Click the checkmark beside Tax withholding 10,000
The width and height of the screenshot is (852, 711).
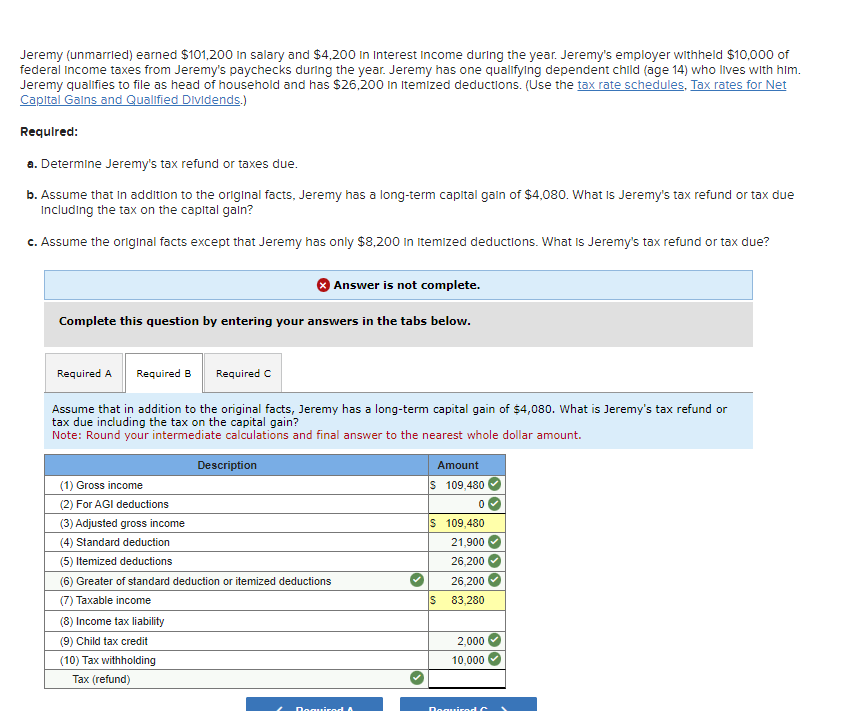pos(494,659)
